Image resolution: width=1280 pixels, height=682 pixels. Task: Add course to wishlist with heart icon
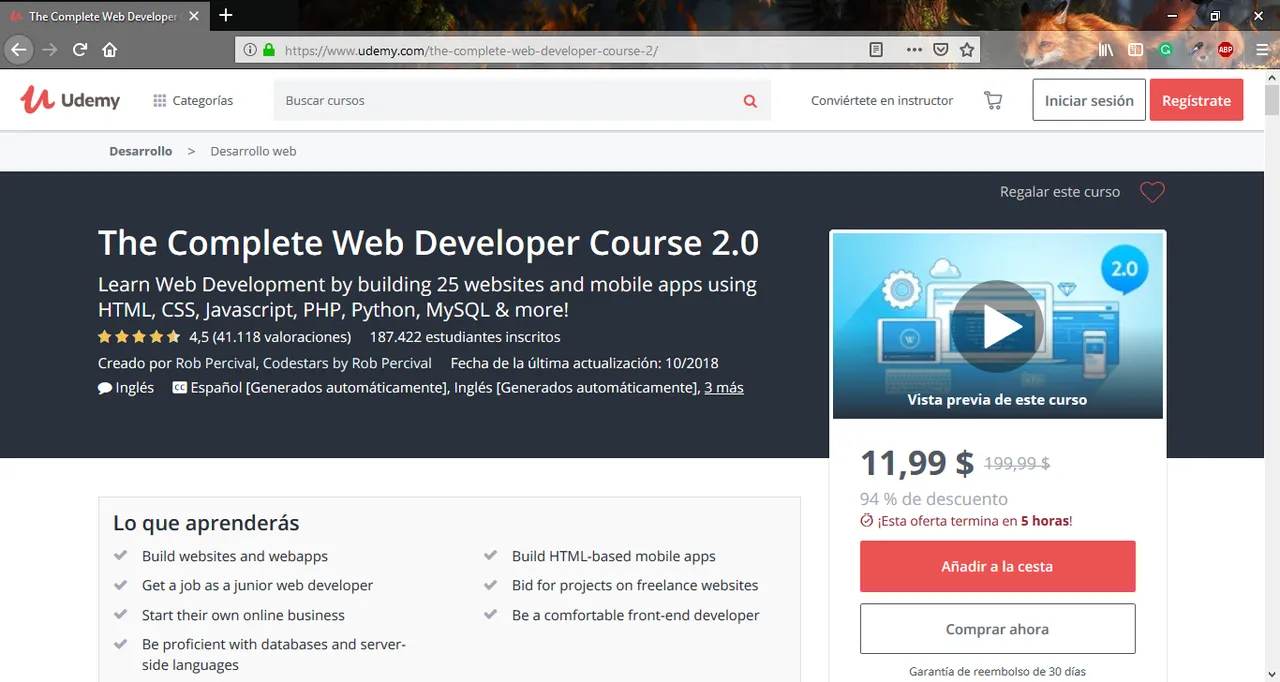(1152, 192)
